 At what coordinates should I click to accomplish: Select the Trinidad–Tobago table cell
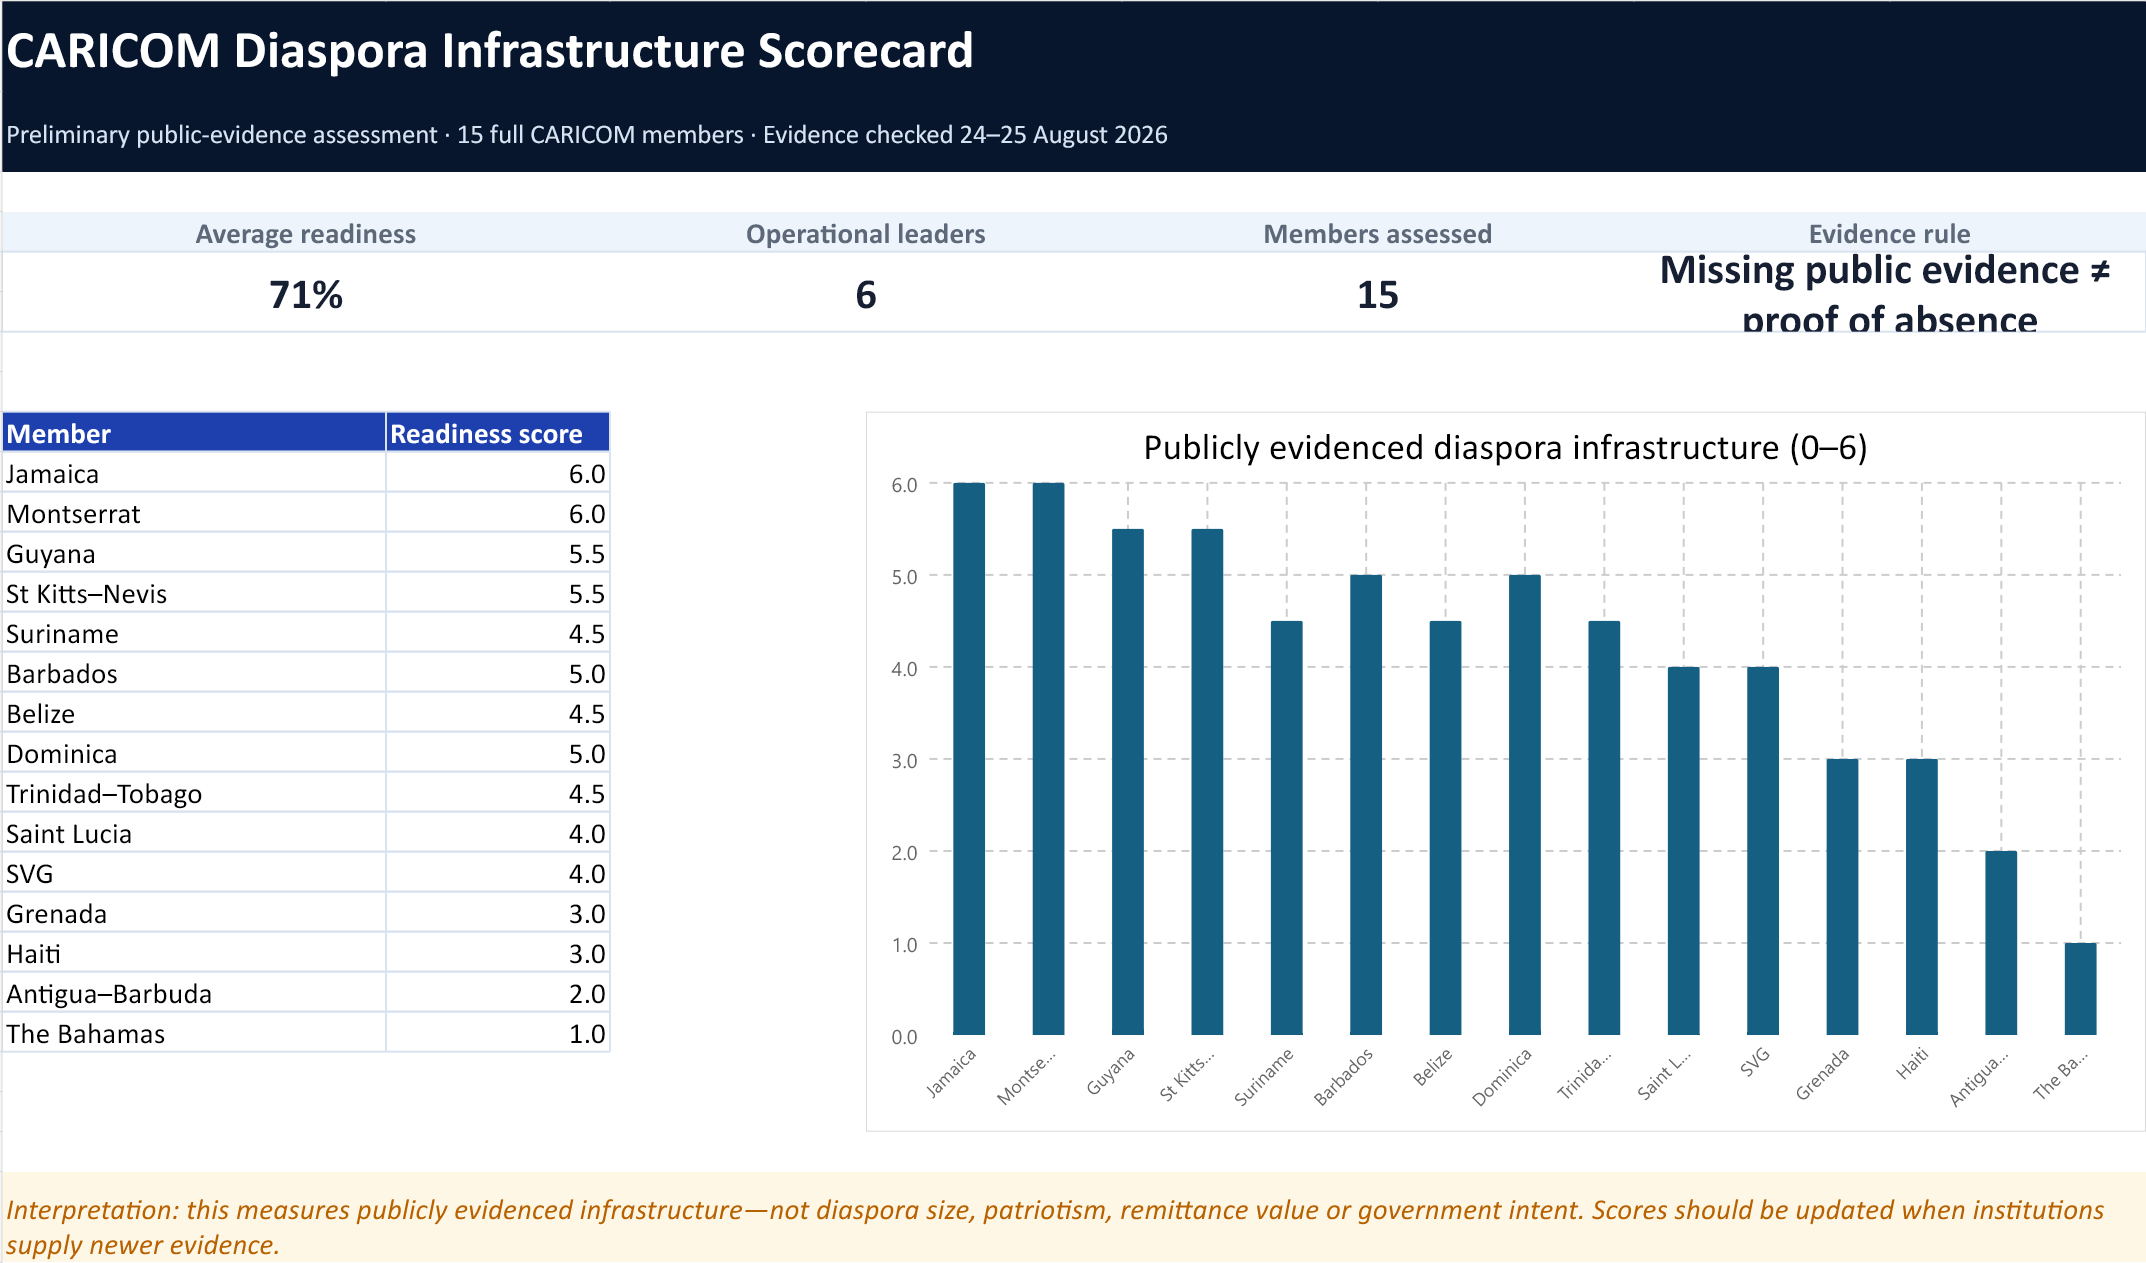click(194, 793)
